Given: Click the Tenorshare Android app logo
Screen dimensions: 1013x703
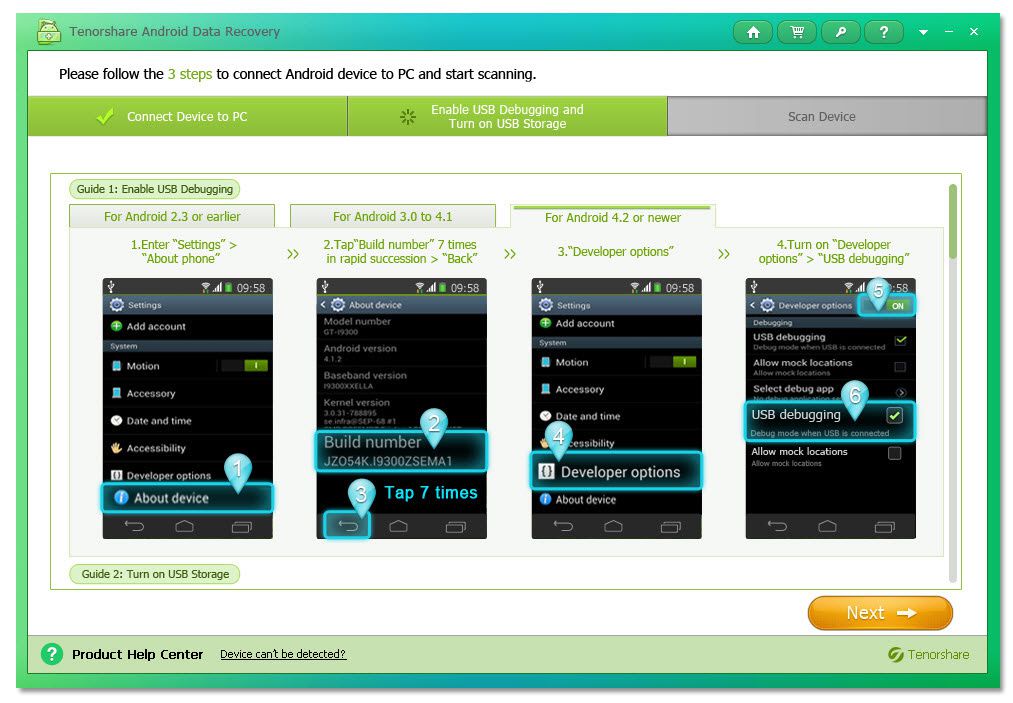Looking at the screenshot, I should click(48, 32).
